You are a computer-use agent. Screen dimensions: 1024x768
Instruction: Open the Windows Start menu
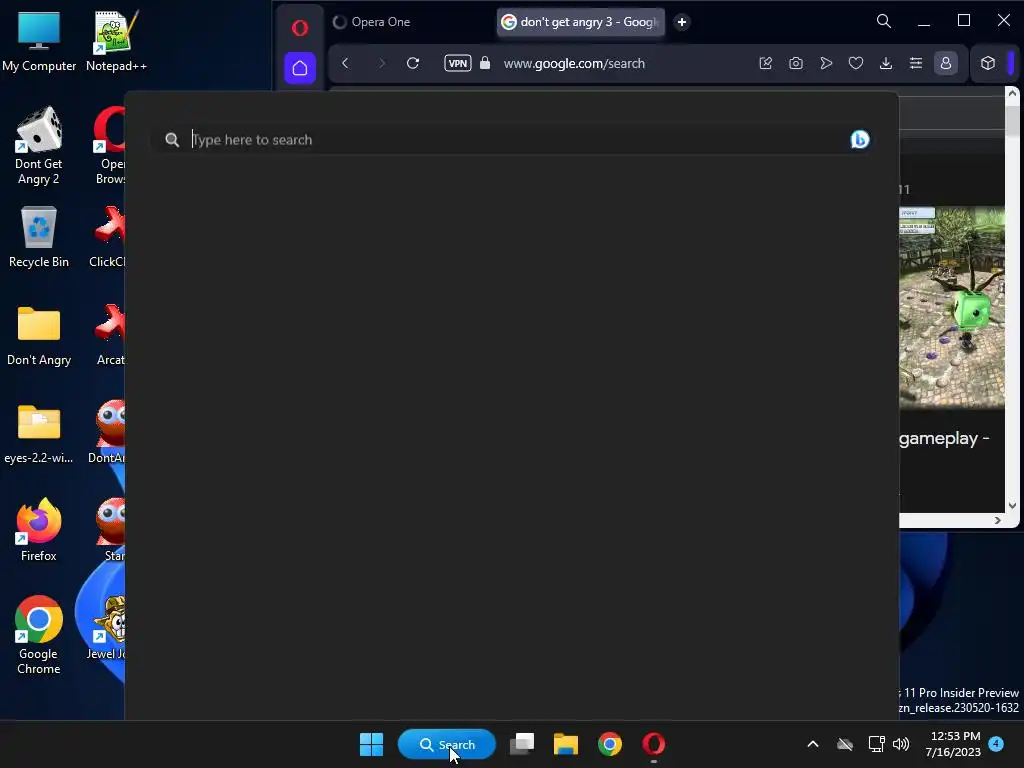(x=372, y=744)
